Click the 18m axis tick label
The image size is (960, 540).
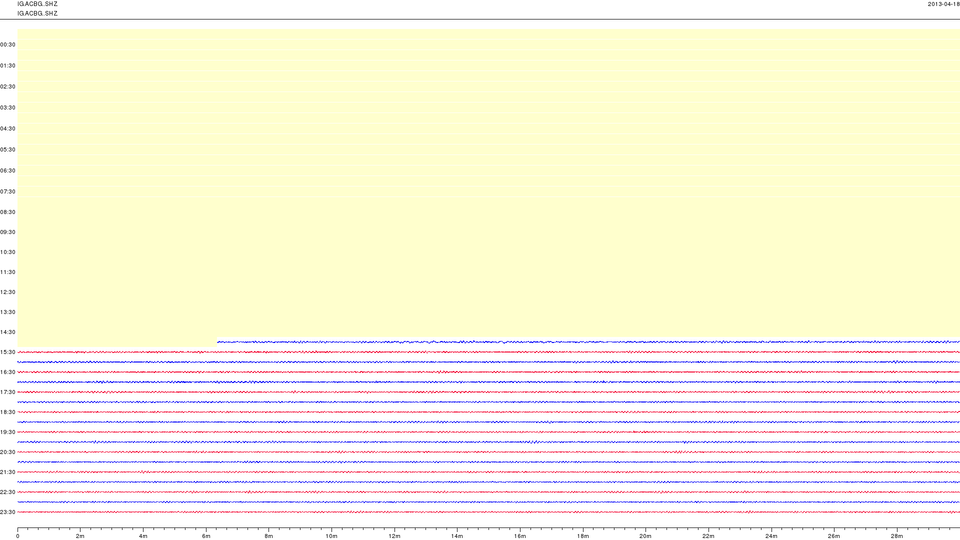click(583, 536)
